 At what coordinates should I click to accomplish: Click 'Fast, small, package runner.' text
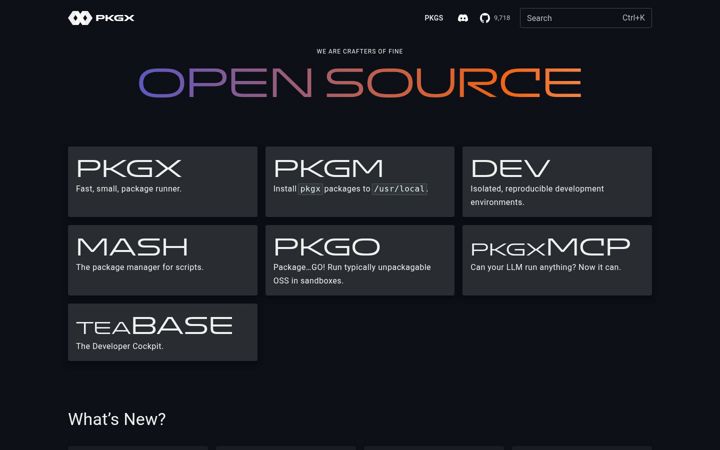[129, 189]
